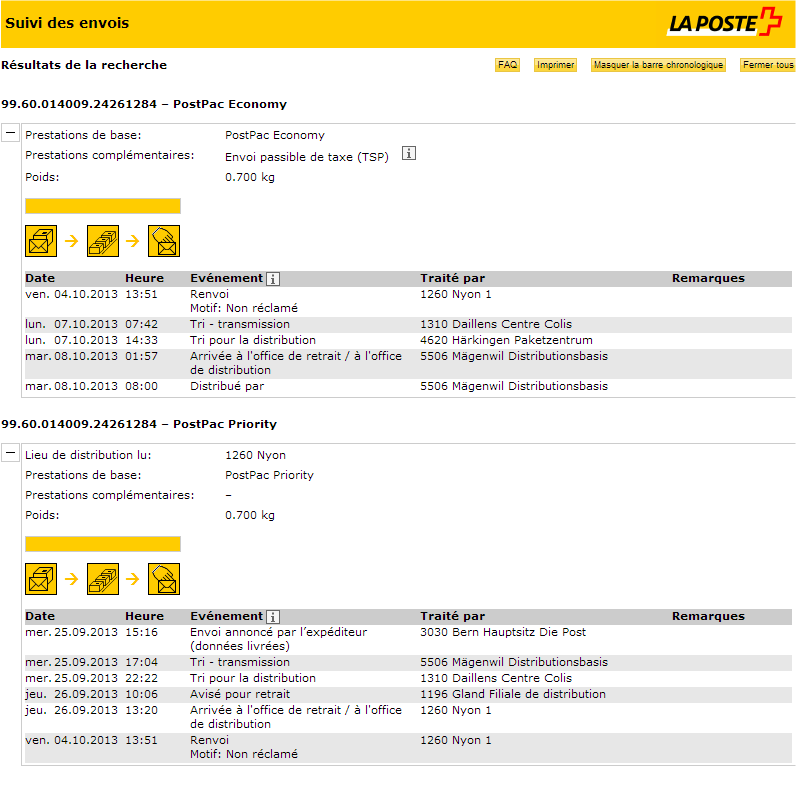
Task: Click the La Poste logo
Action: (725, 22)
